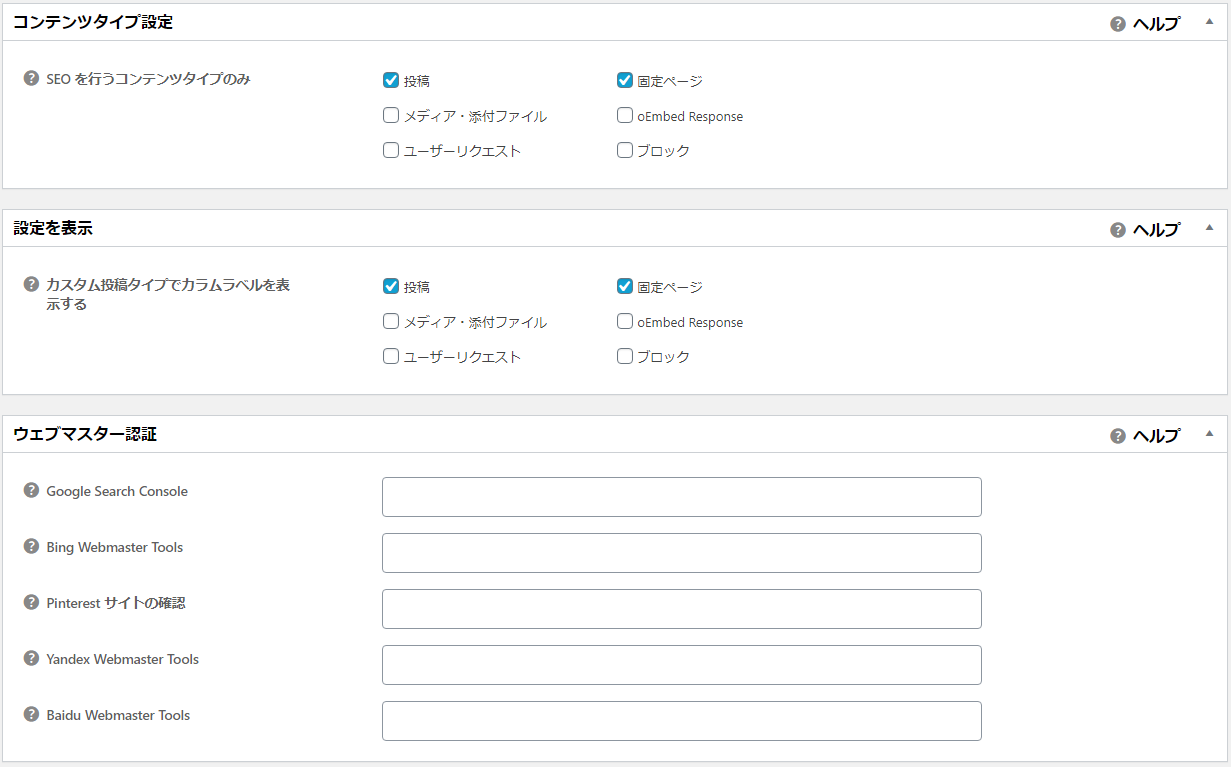
Task: Click help icon beside カスタム投稿タイプでカラムラベルを表示する
Action: pyautogui.click(x=31, y=285)
